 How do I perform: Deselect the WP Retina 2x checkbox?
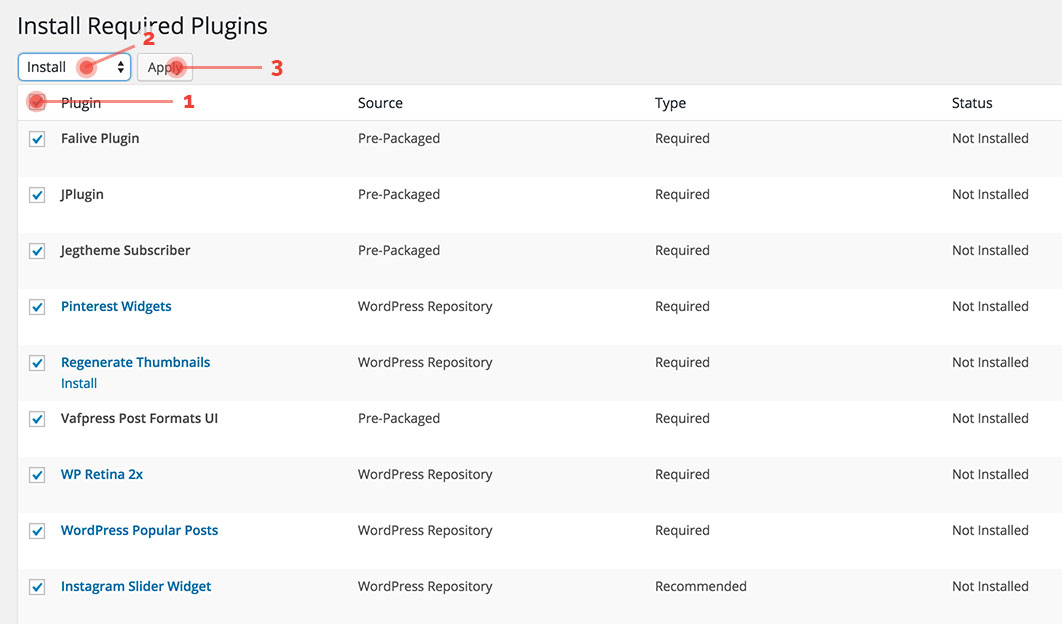pyautogui.click(x=37, y=474)
